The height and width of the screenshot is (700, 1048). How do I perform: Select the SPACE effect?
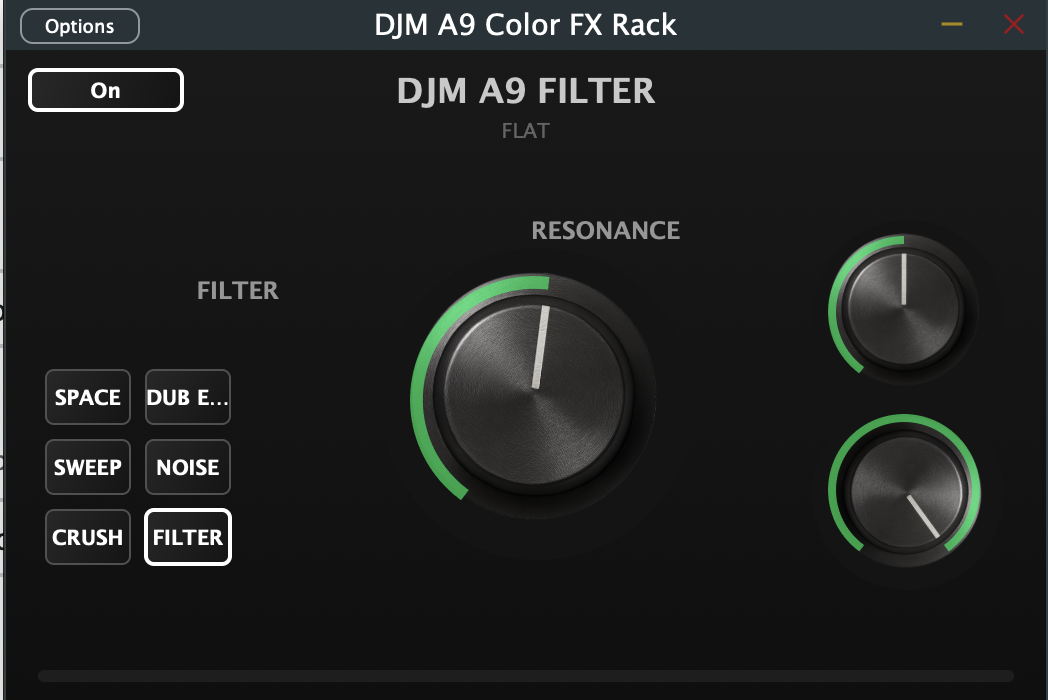click(88, 397)
